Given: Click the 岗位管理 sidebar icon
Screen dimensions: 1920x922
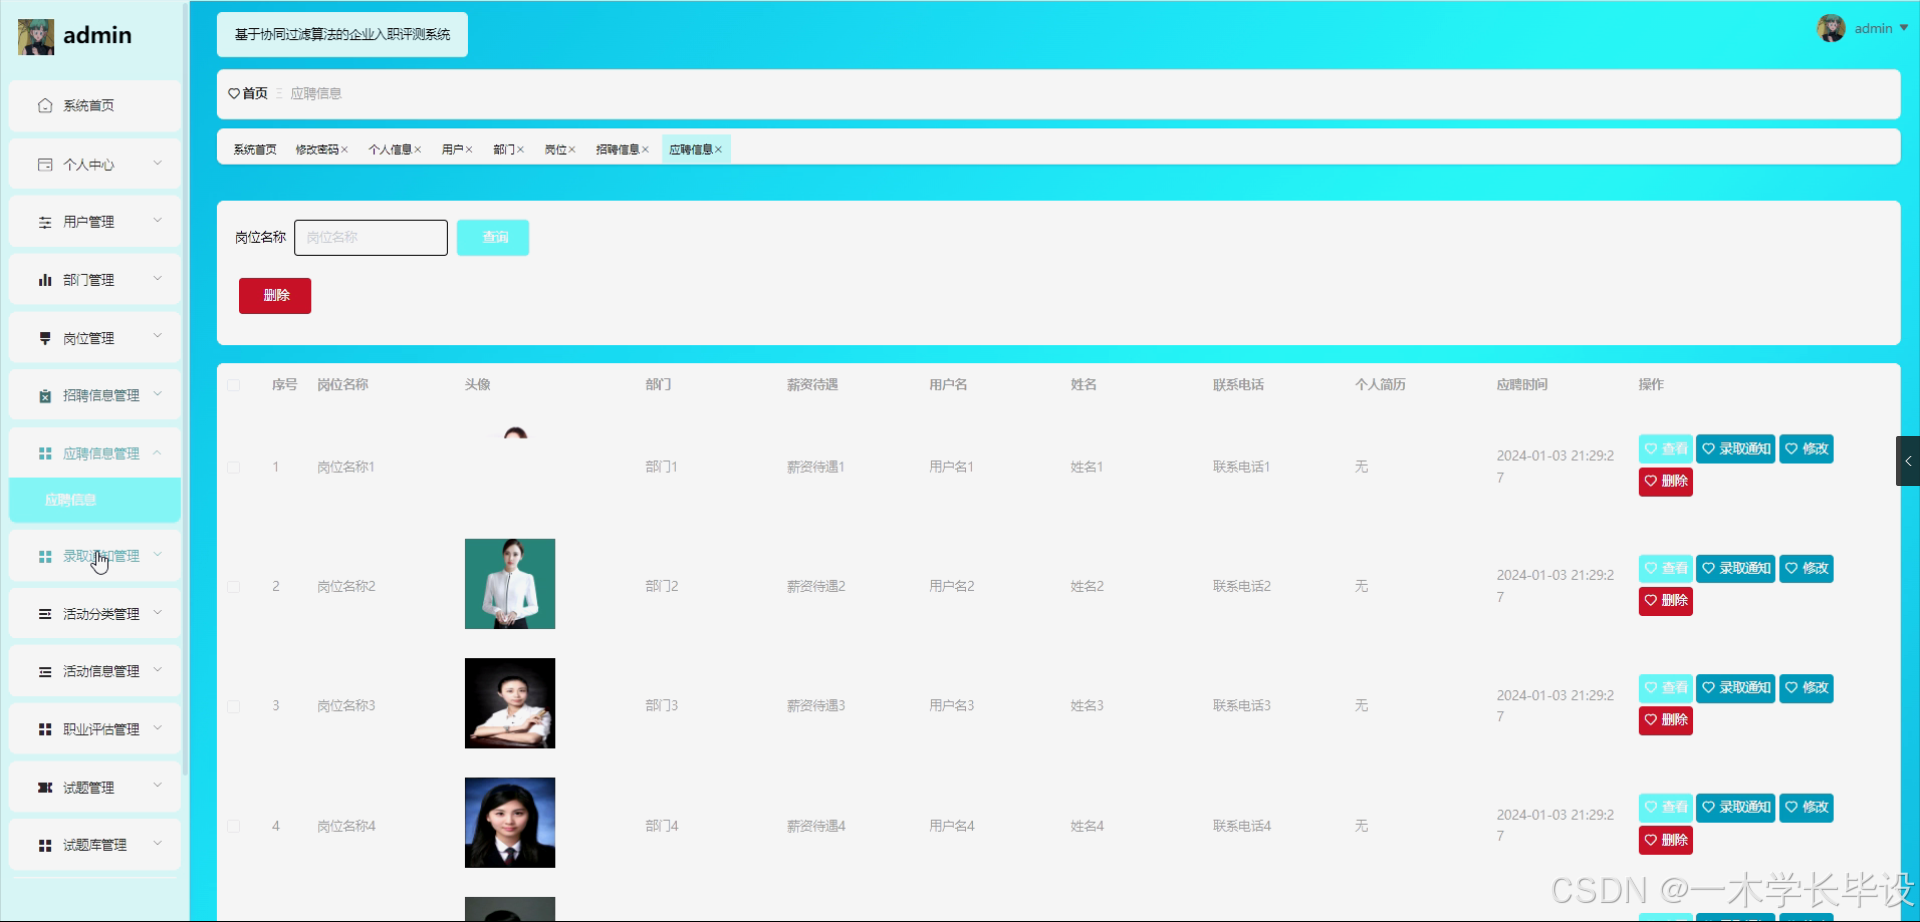Looking at the screenshot, I should click(x=44, y=337).
